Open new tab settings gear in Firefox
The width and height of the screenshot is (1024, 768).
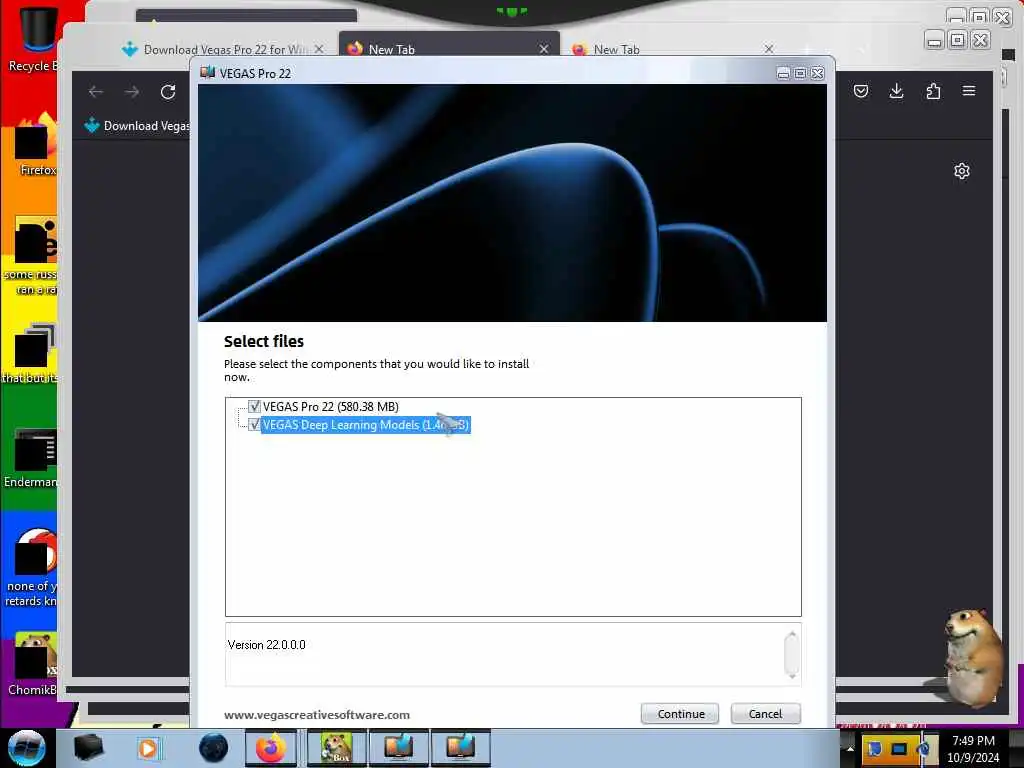tap(961, 171)
